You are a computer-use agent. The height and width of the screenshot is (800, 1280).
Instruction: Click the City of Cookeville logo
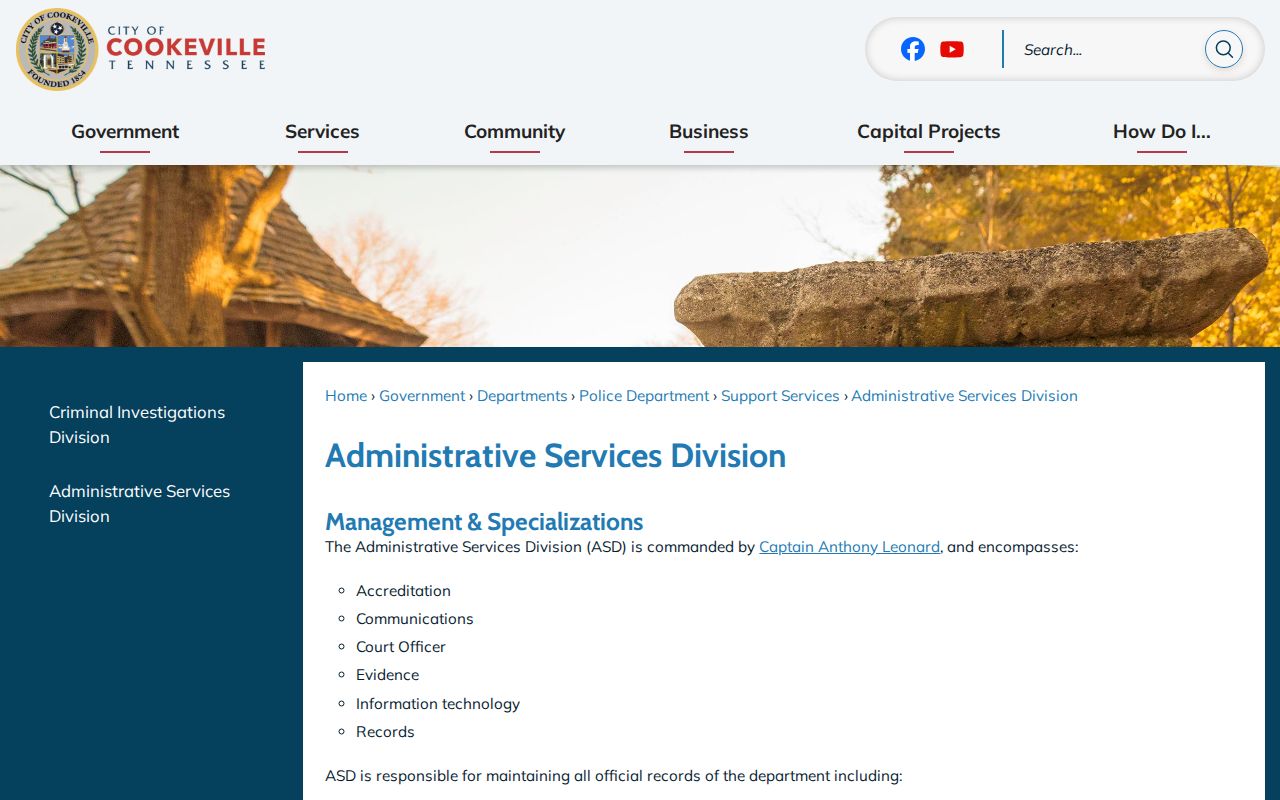(141, 50)
